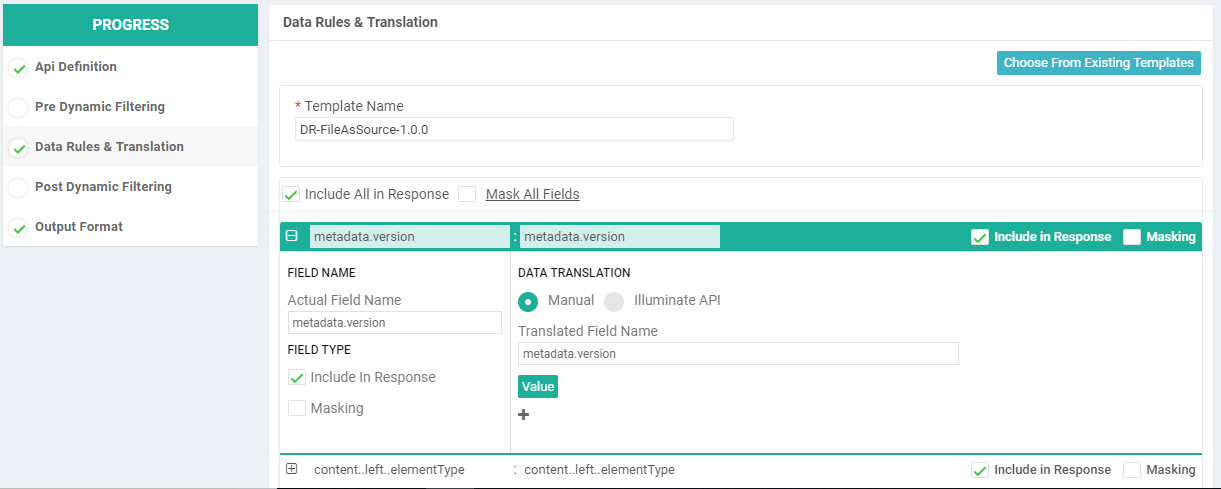Image resolution: width=1221 pixels, height=489 pixels.
Task: Toggle Masking checkbox in metadata.version header
Action: [x=1132, y=237]
